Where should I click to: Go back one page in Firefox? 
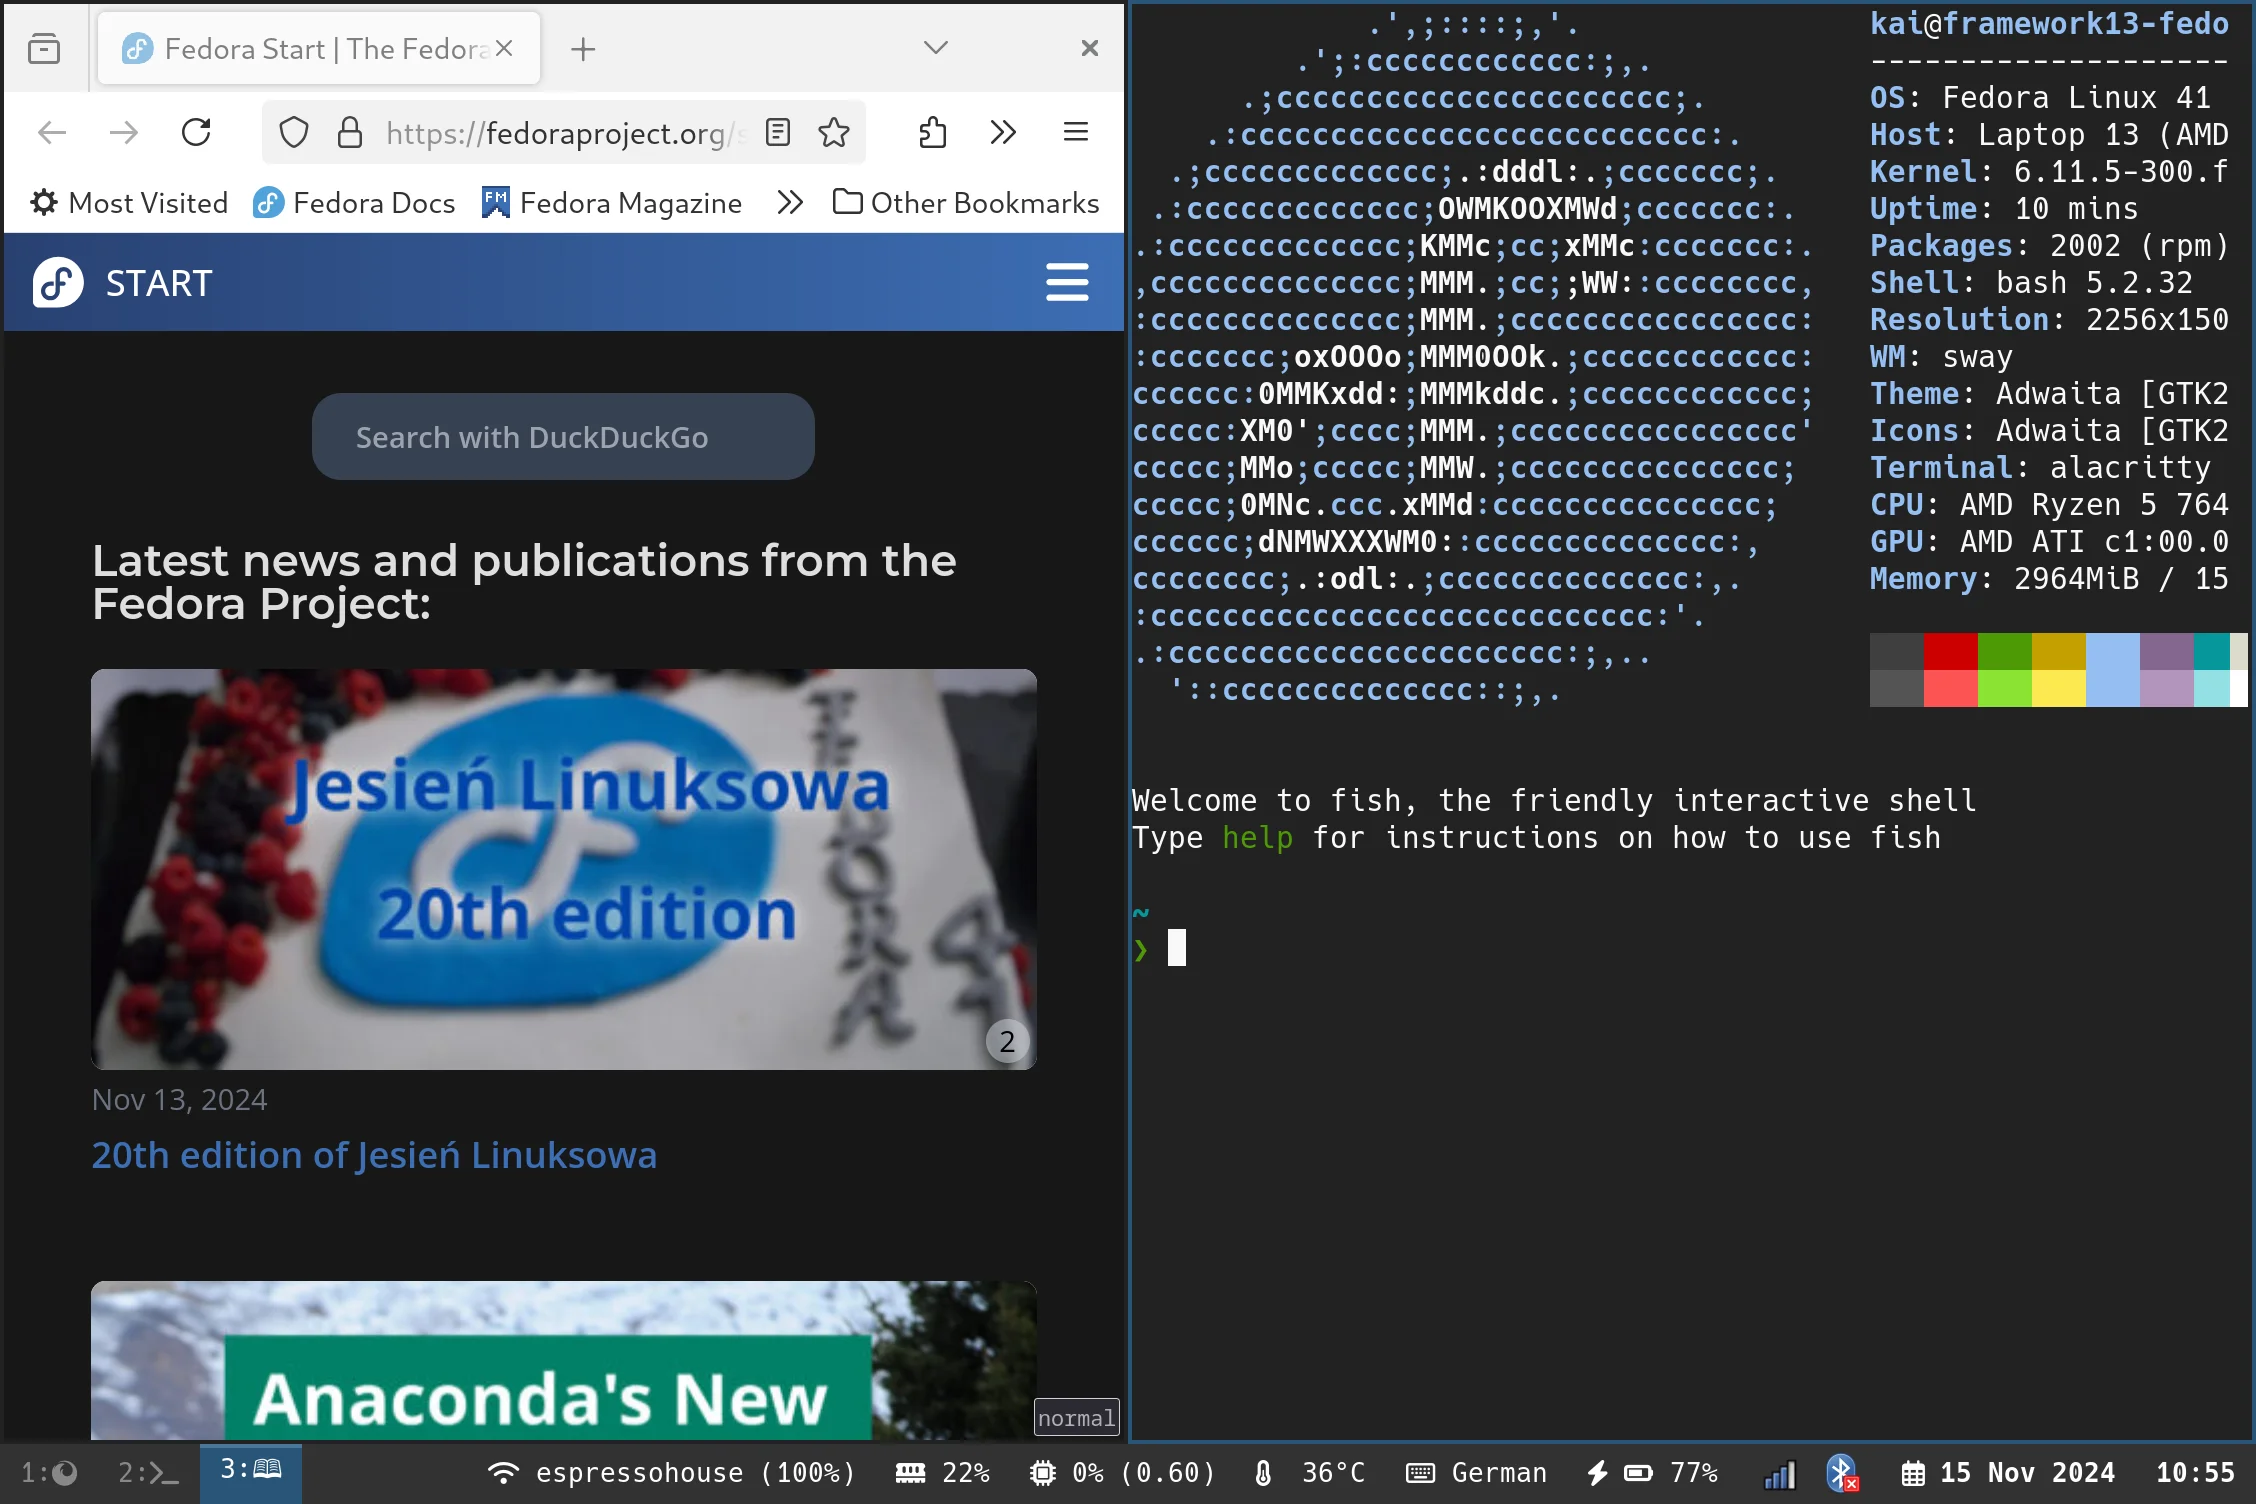[51, 132]
